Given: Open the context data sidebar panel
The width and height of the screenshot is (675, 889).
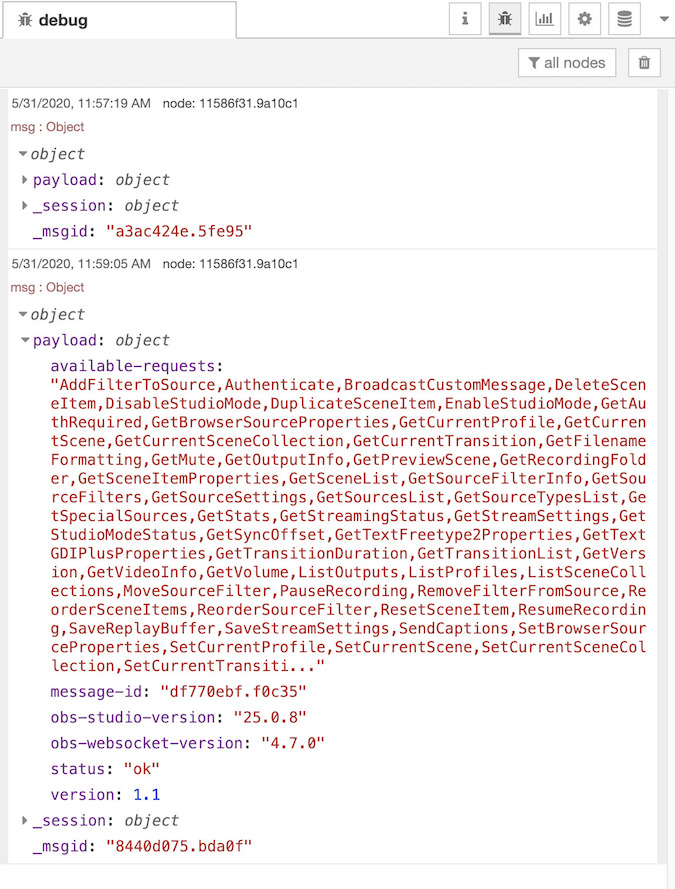Looking at the screenshot, I should click(624, 18).
